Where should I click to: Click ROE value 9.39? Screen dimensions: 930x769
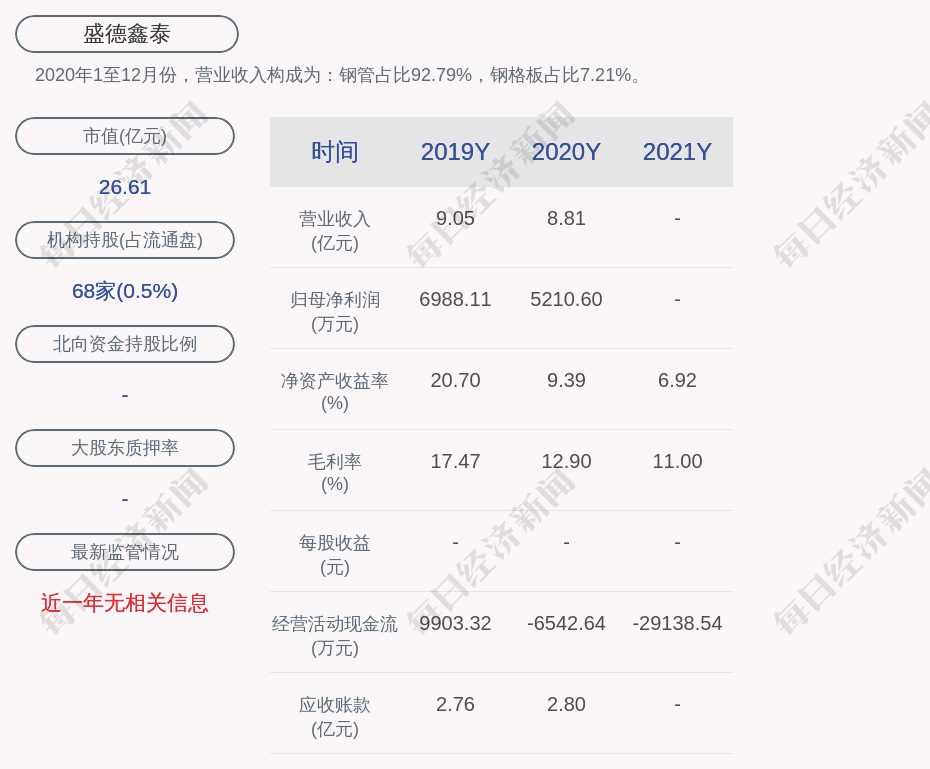(x=566, y=380)
